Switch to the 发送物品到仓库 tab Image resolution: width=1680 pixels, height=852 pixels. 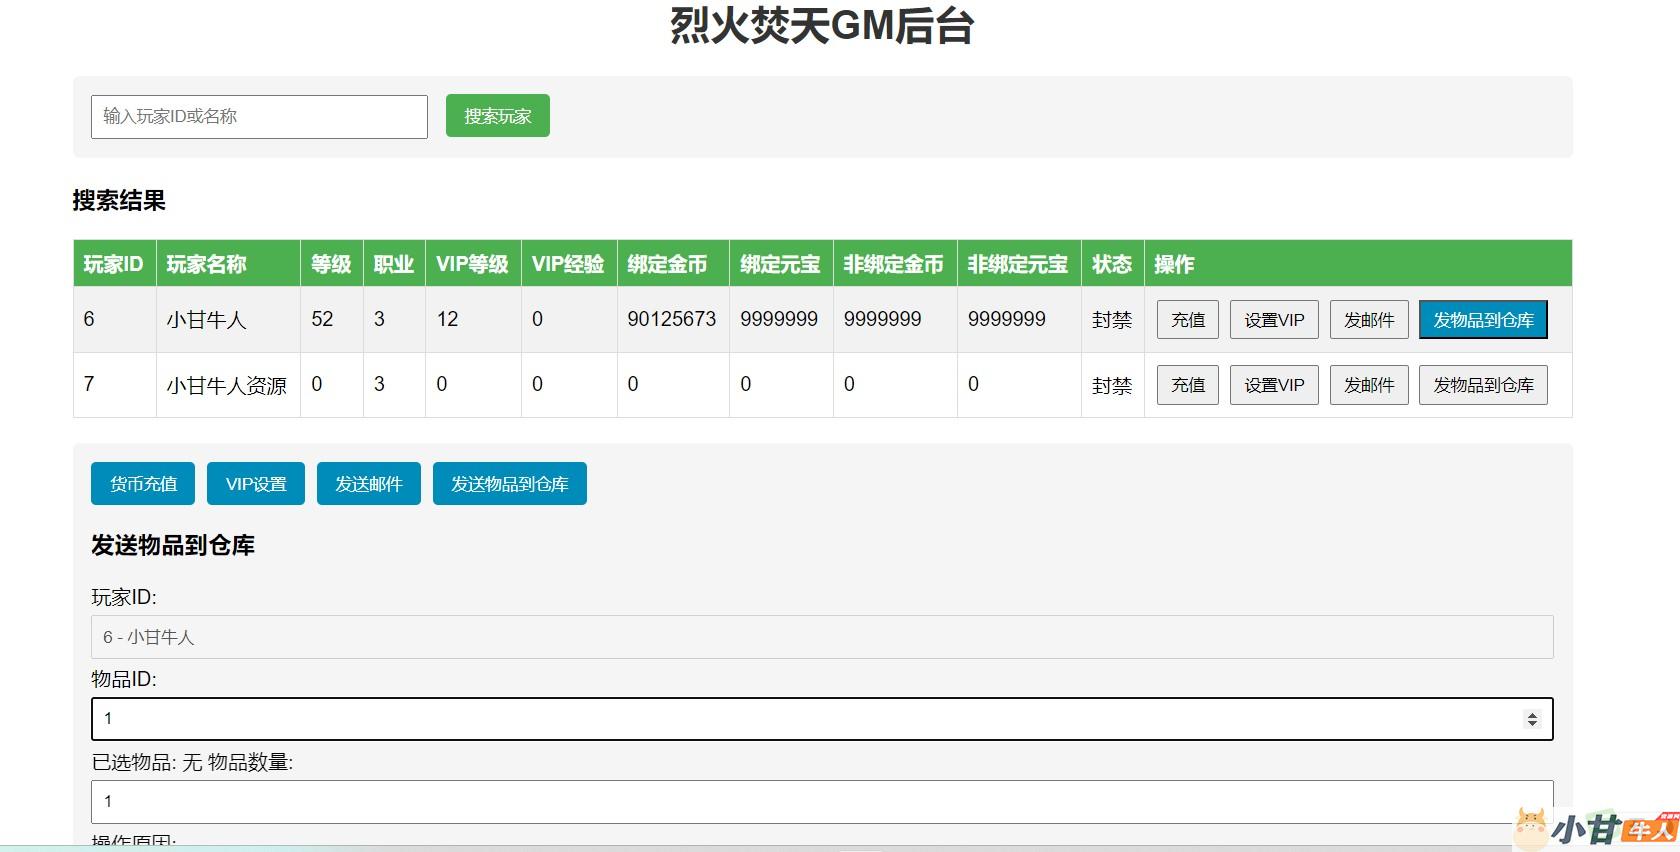(509, 484)
